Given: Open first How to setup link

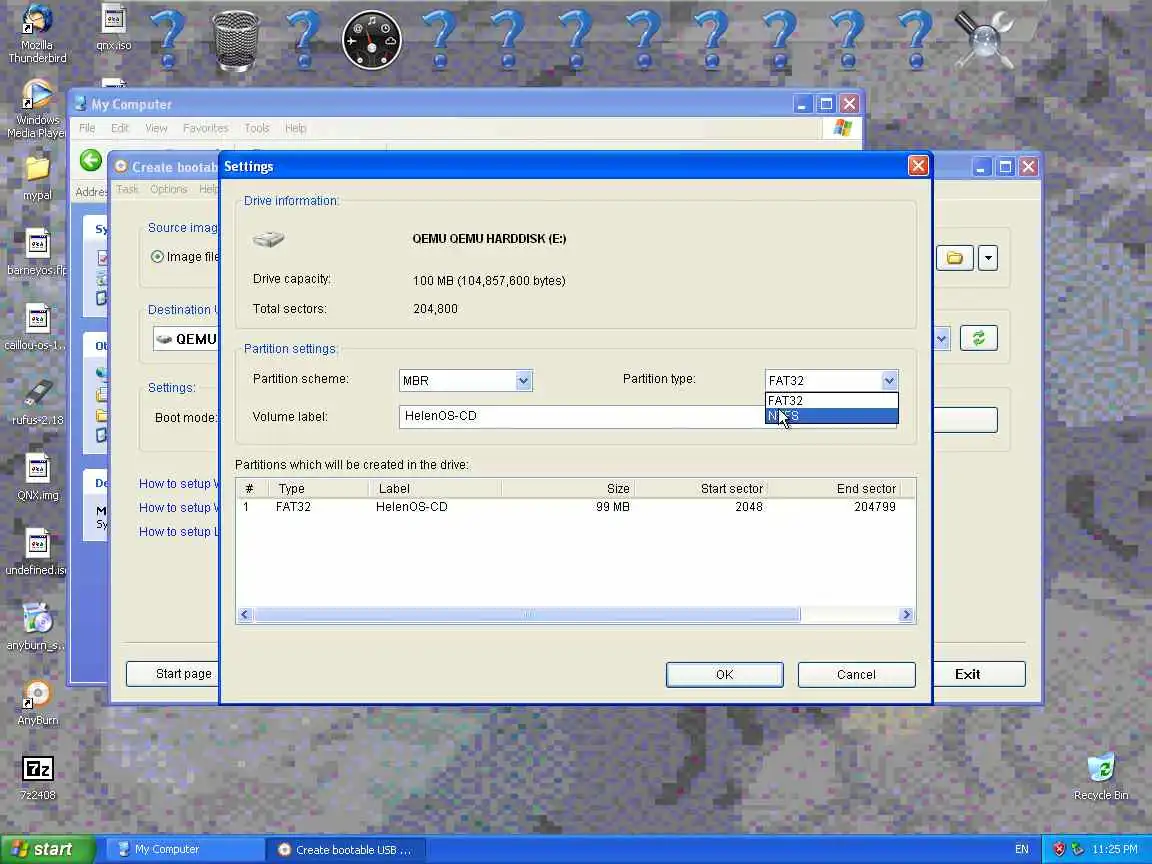Looking at the screenshot, I should tap(179, 483).
